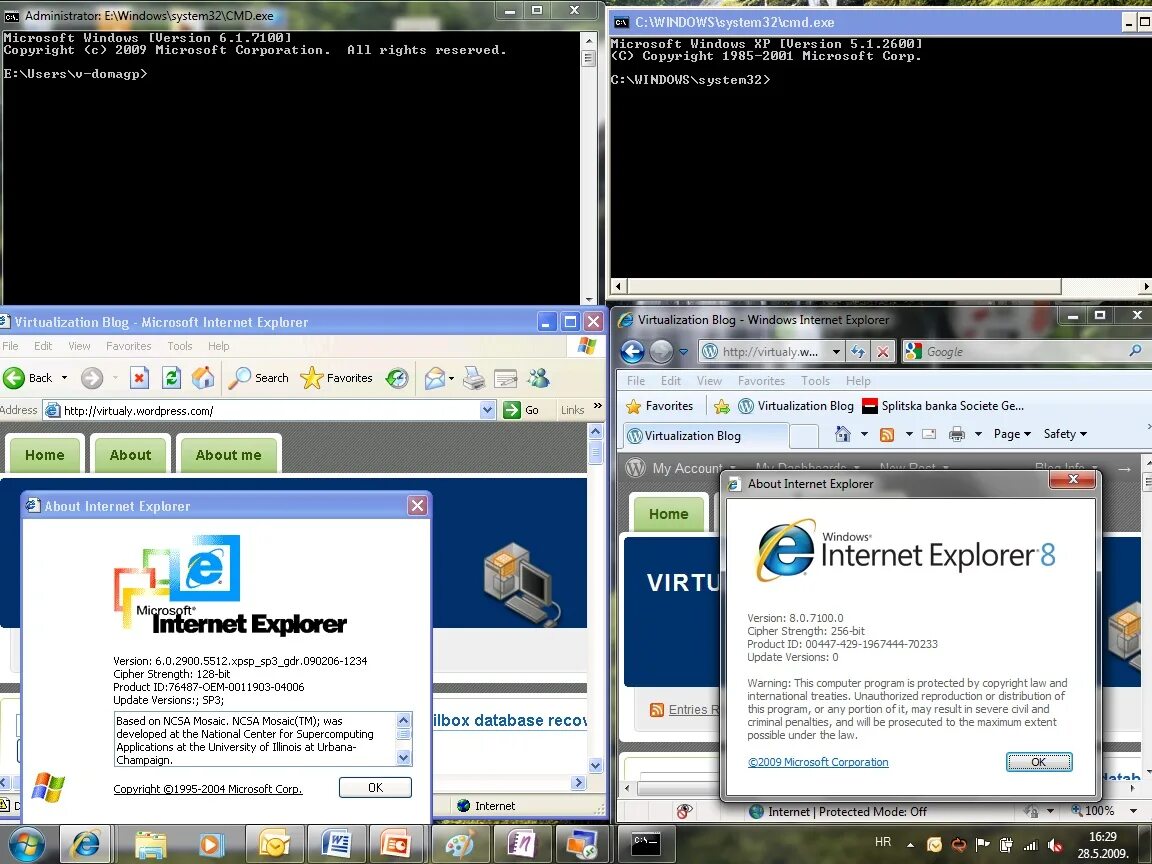Open Help menu in IE6 window
Screen dimensions: 1152x864
pos(218,346)
